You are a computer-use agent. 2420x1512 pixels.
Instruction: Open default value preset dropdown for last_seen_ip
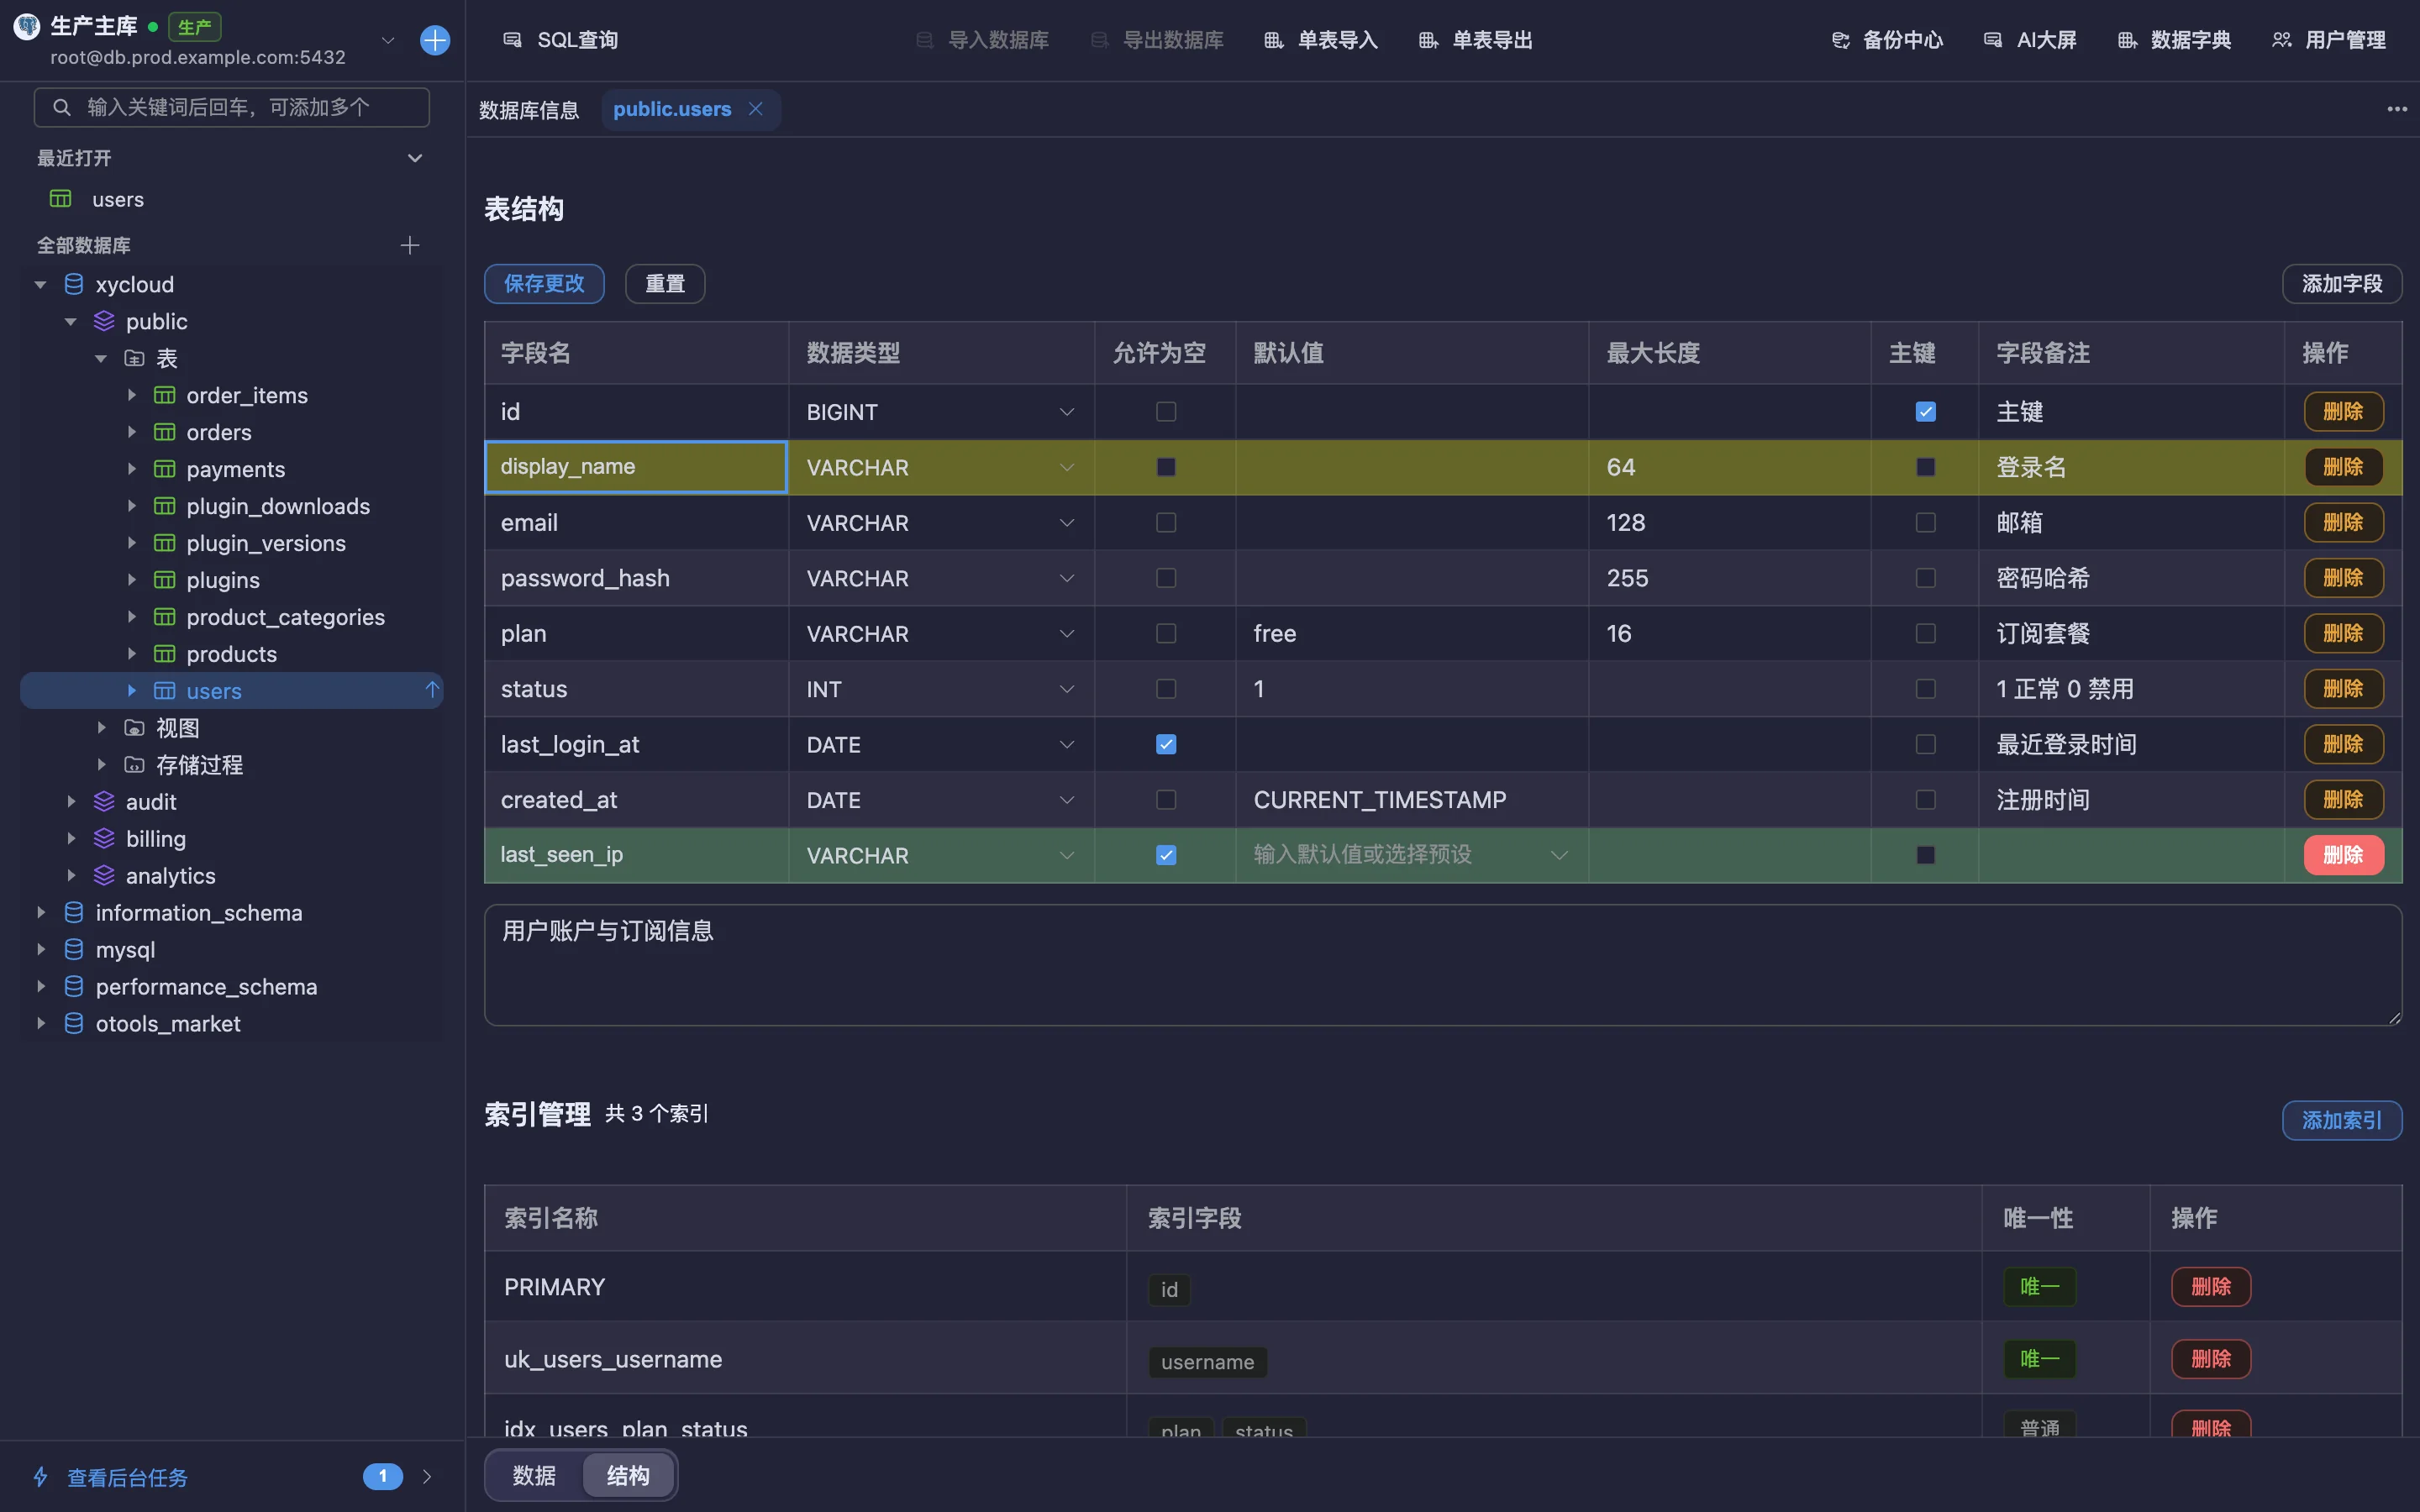click(1558, 855)
